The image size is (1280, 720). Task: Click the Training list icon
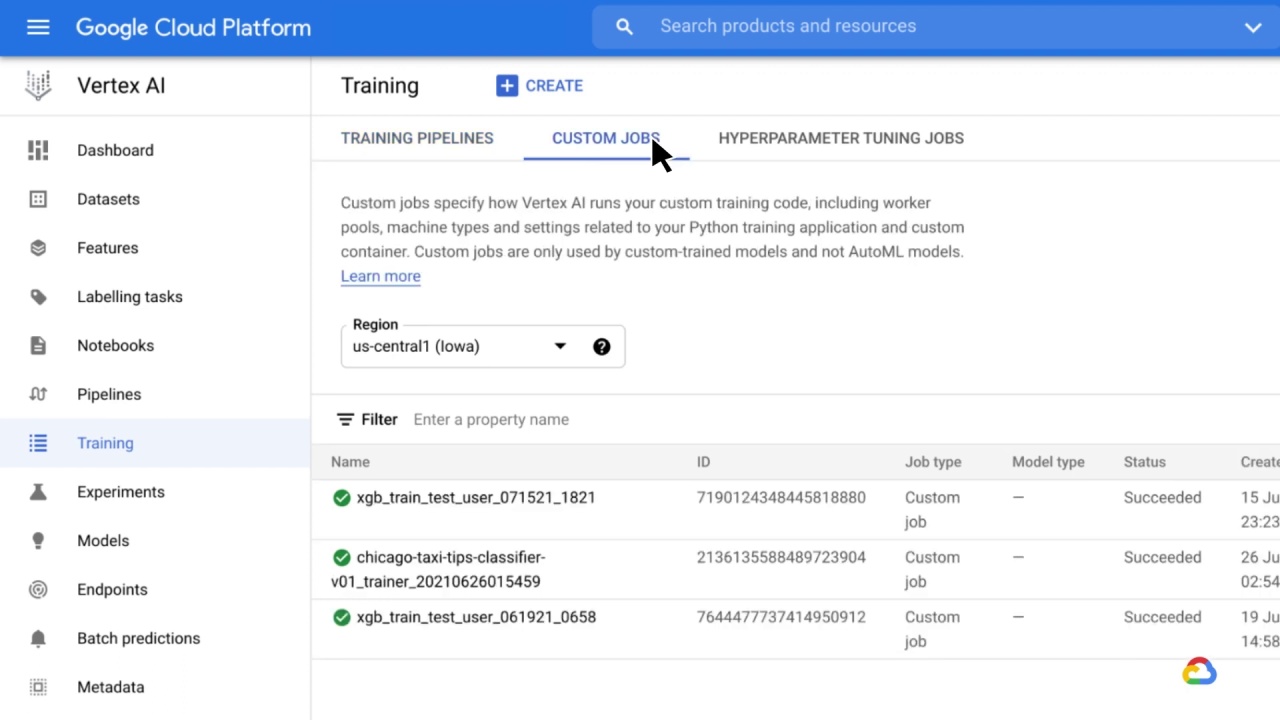pos(38,443)
